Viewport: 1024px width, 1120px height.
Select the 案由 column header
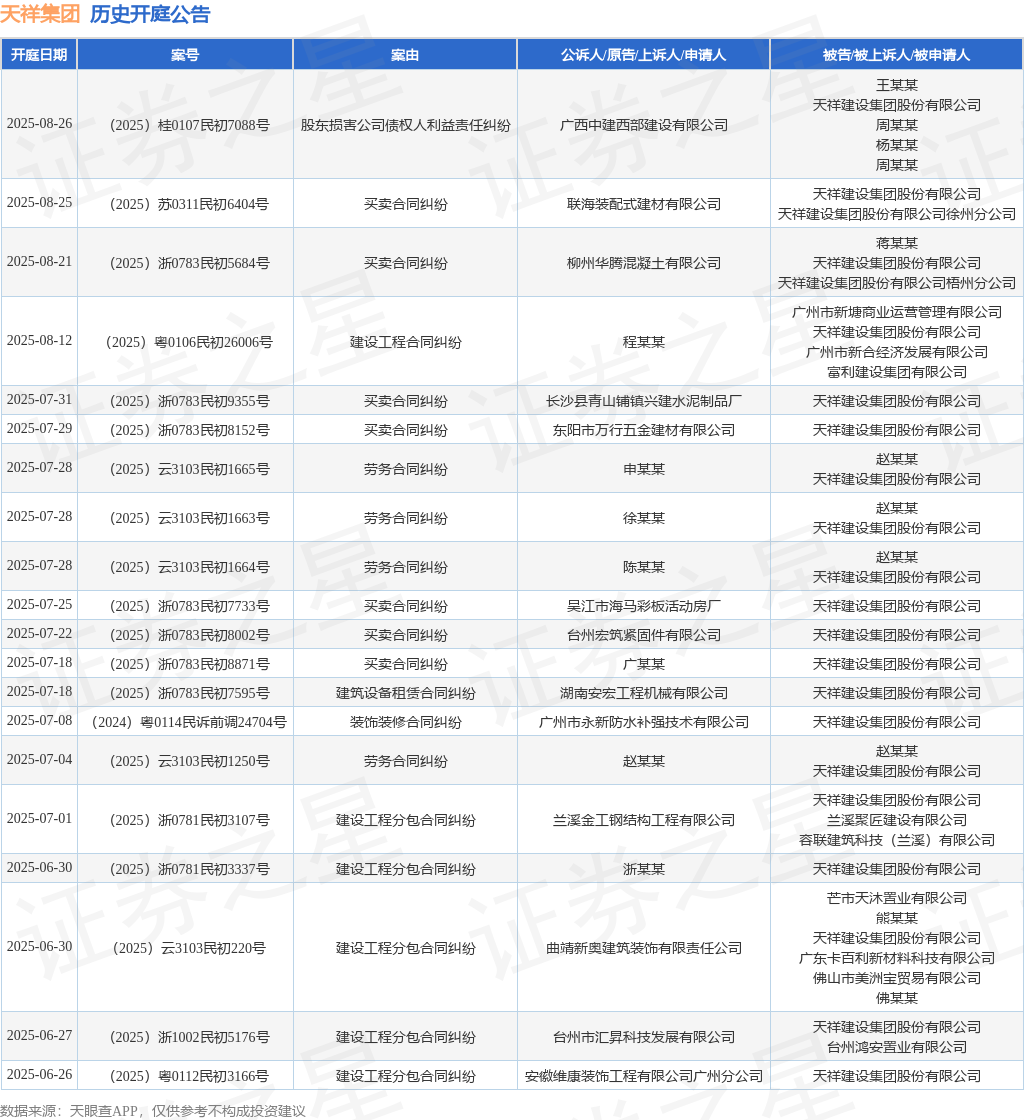coord(405,55)
